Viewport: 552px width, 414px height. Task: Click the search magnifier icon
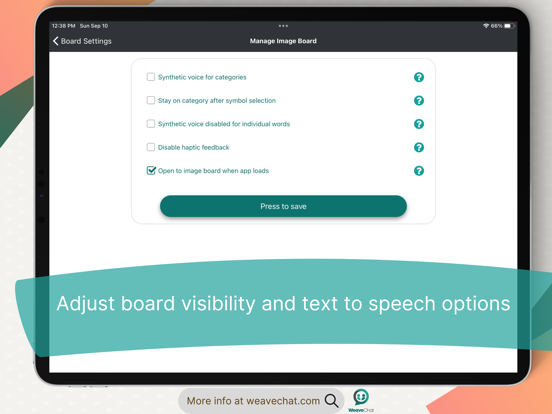331,401
